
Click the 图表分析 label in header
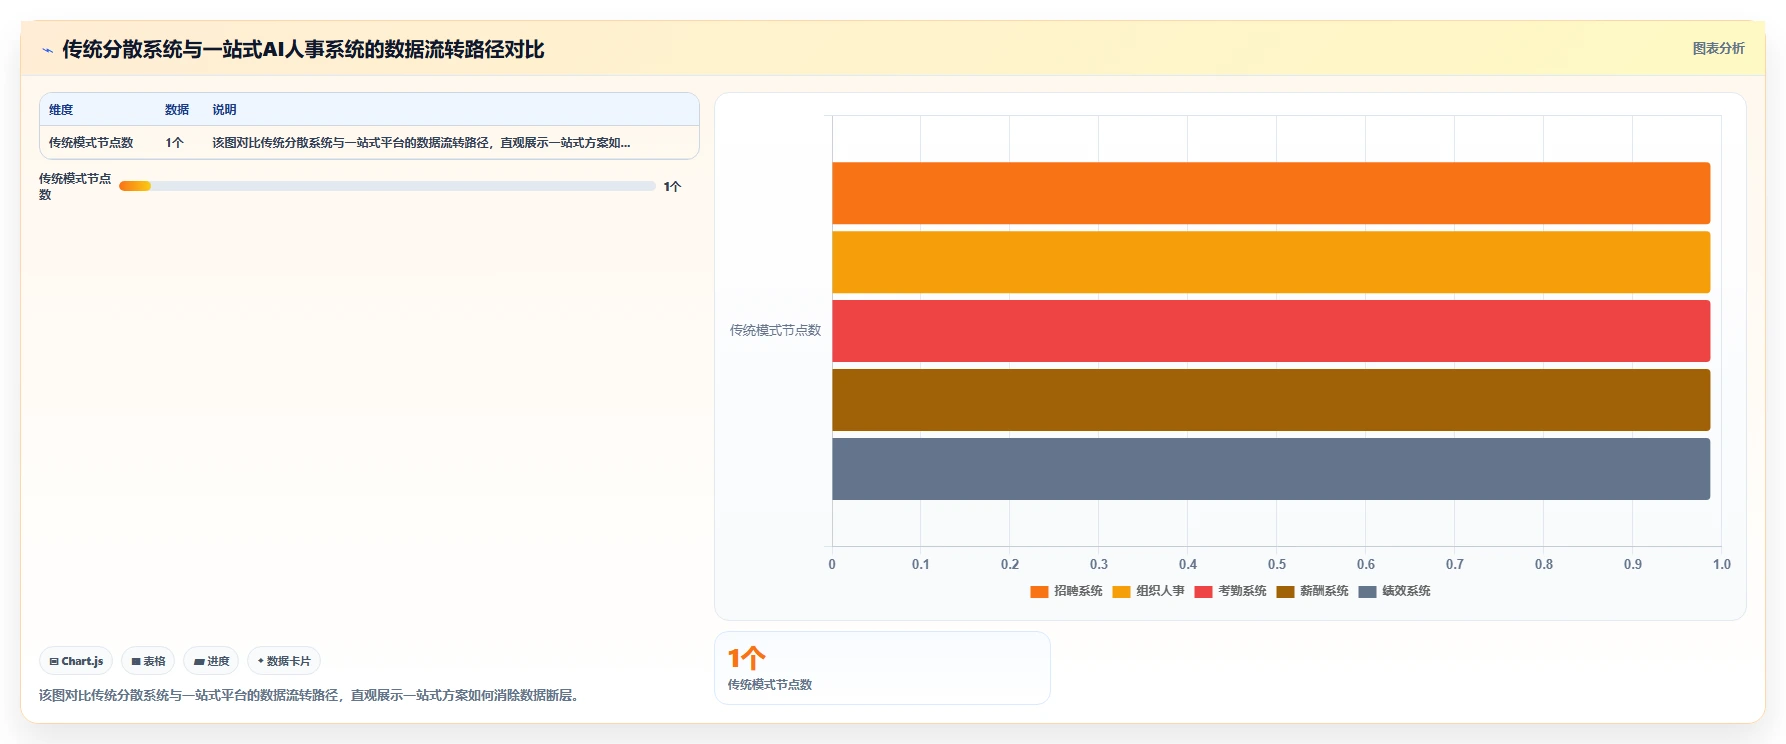click(1718, 48)
